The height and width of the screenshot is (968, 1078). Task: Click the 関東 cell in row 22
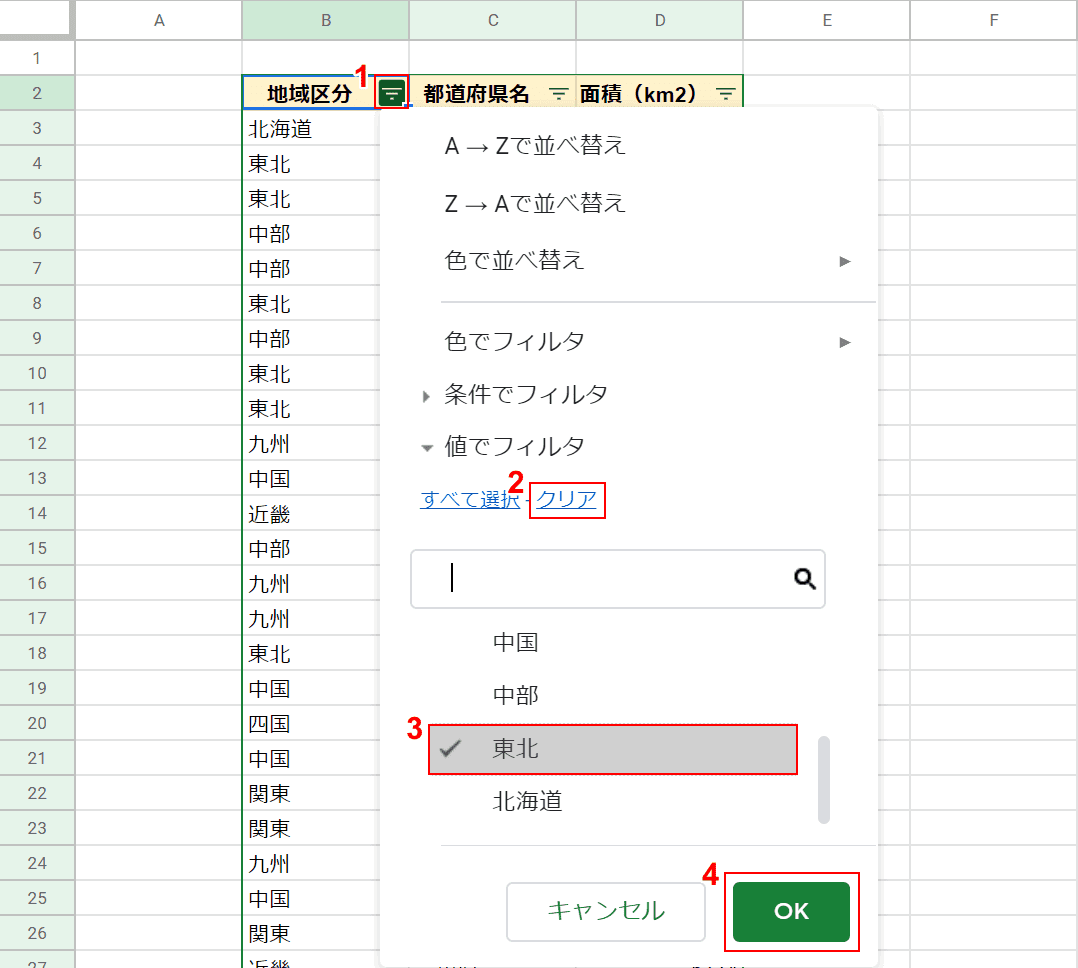[311, 793]
